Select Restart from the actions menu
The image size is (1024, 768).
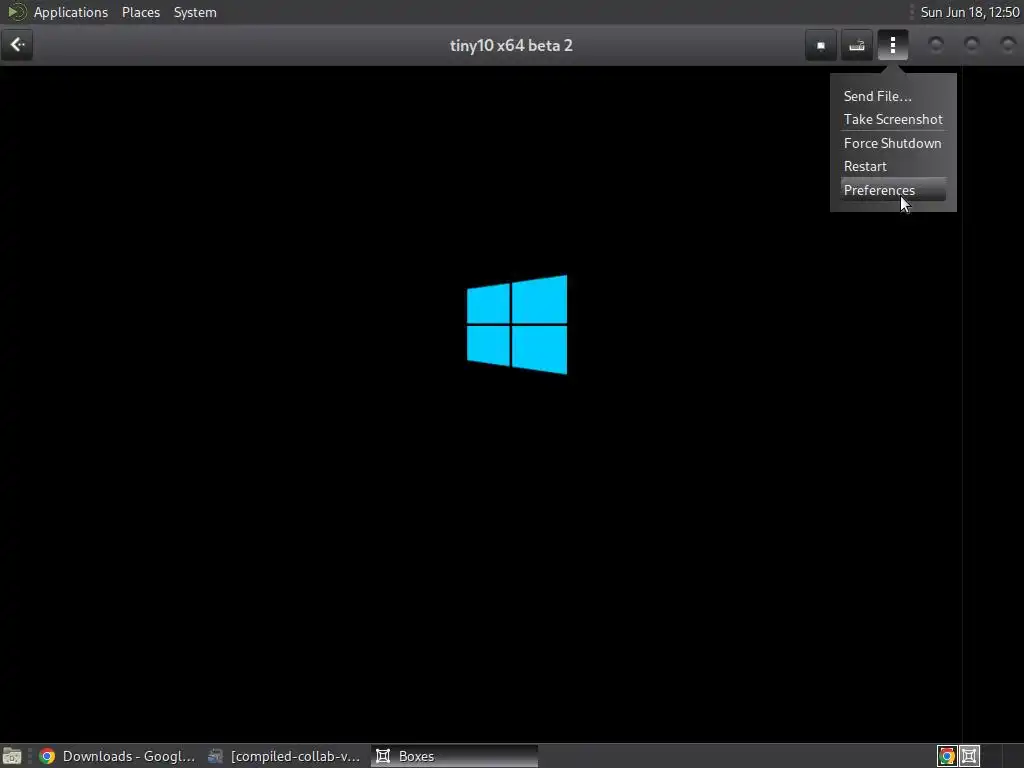[x=892, y=167]
